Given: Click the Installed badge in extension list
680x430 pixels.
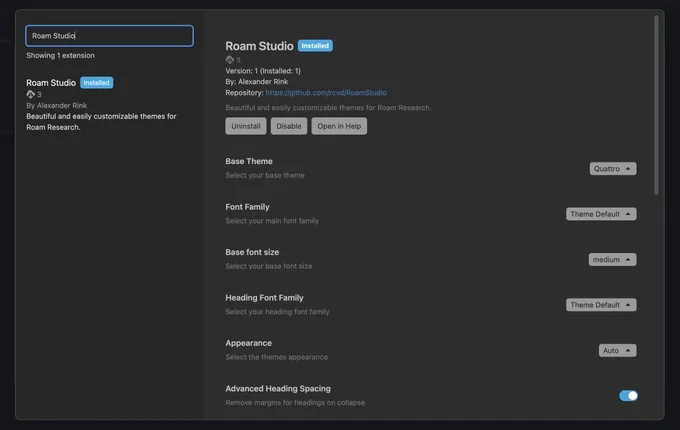Looking at the screenshot, I should [x=96, y=83].
